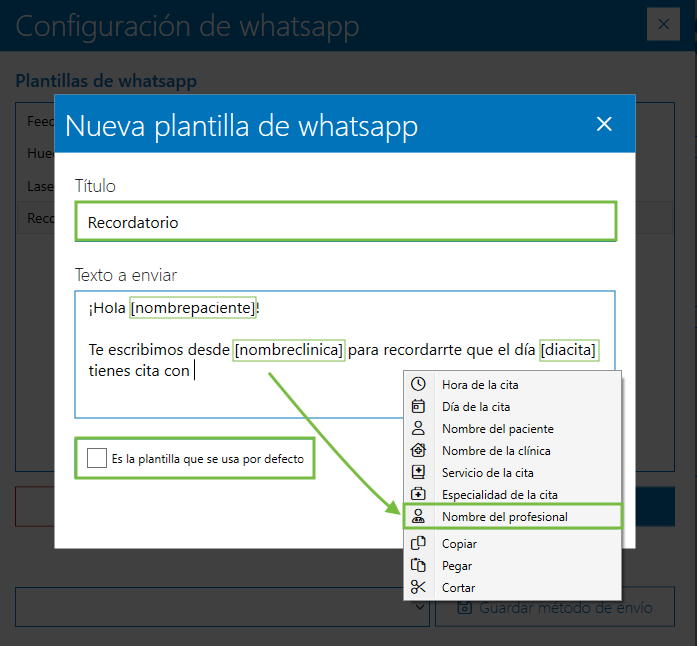Click the clinic house icon in context menu
Viewport: 697px width, 646px height.
tap(418, 450)
